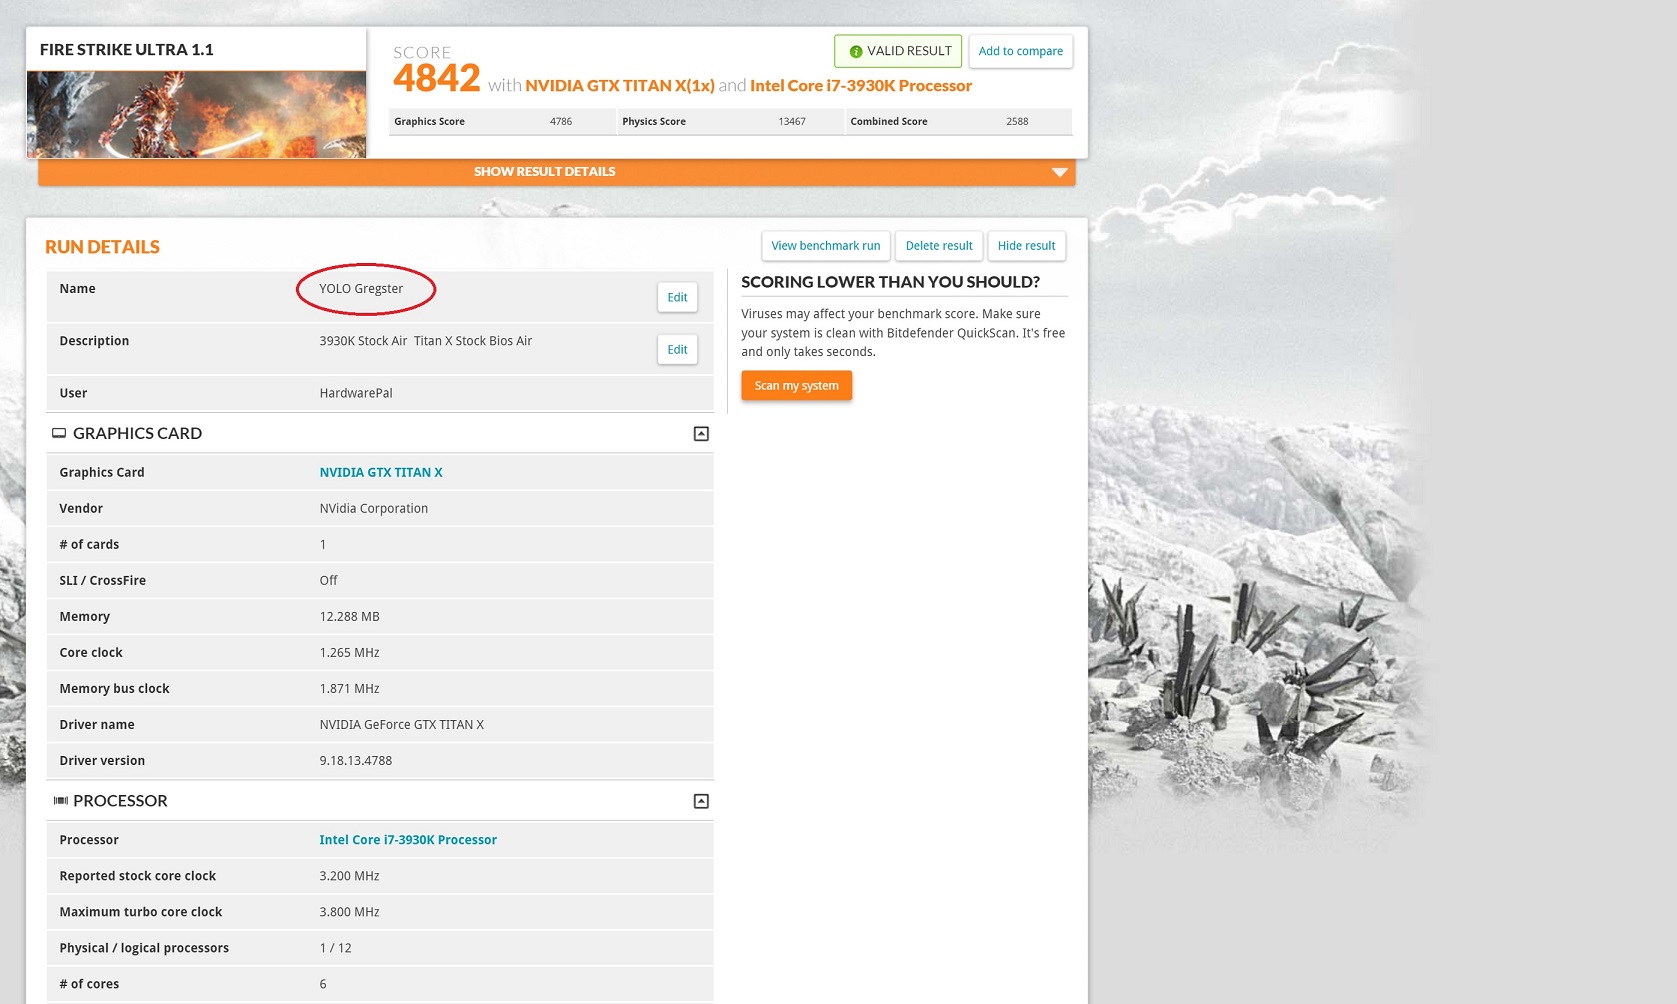Click the driver version 9.18.13.4788
The width and height of the screenshot is (1677, 1004).
pos(356,760)
